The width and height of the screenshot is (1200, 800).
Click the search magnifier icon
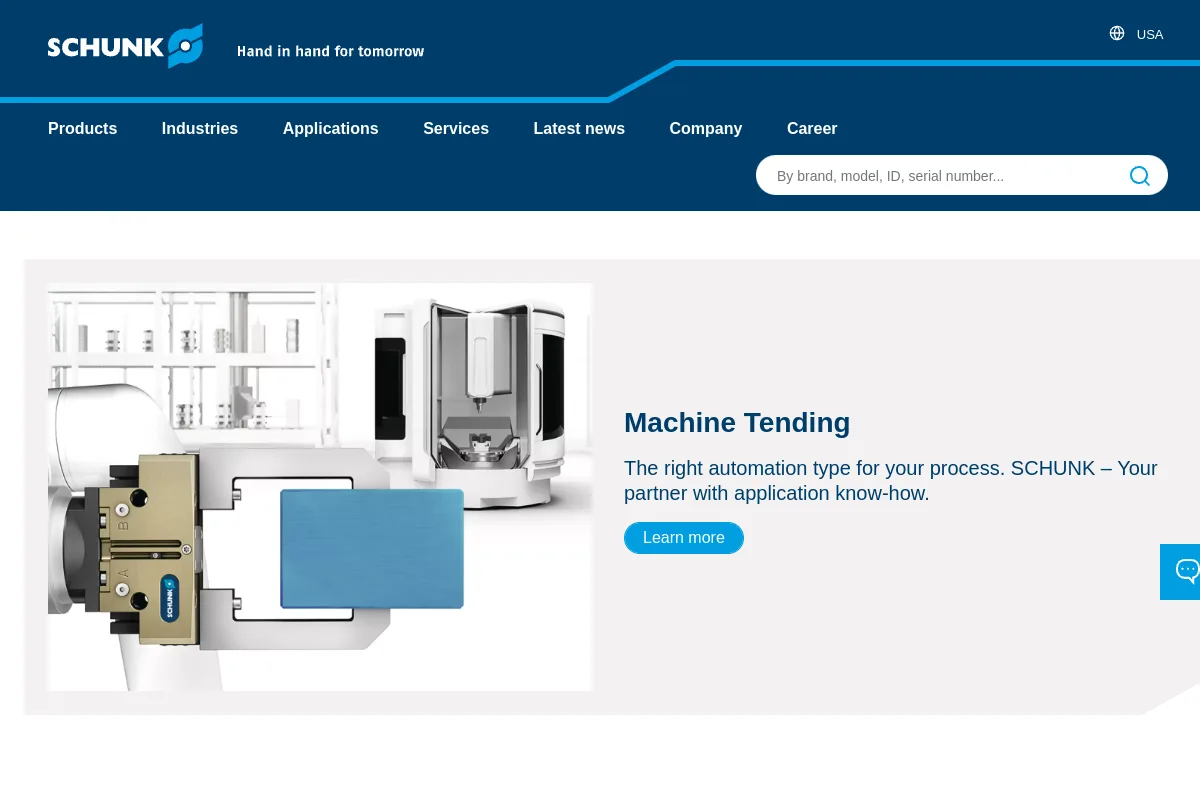1140,176
